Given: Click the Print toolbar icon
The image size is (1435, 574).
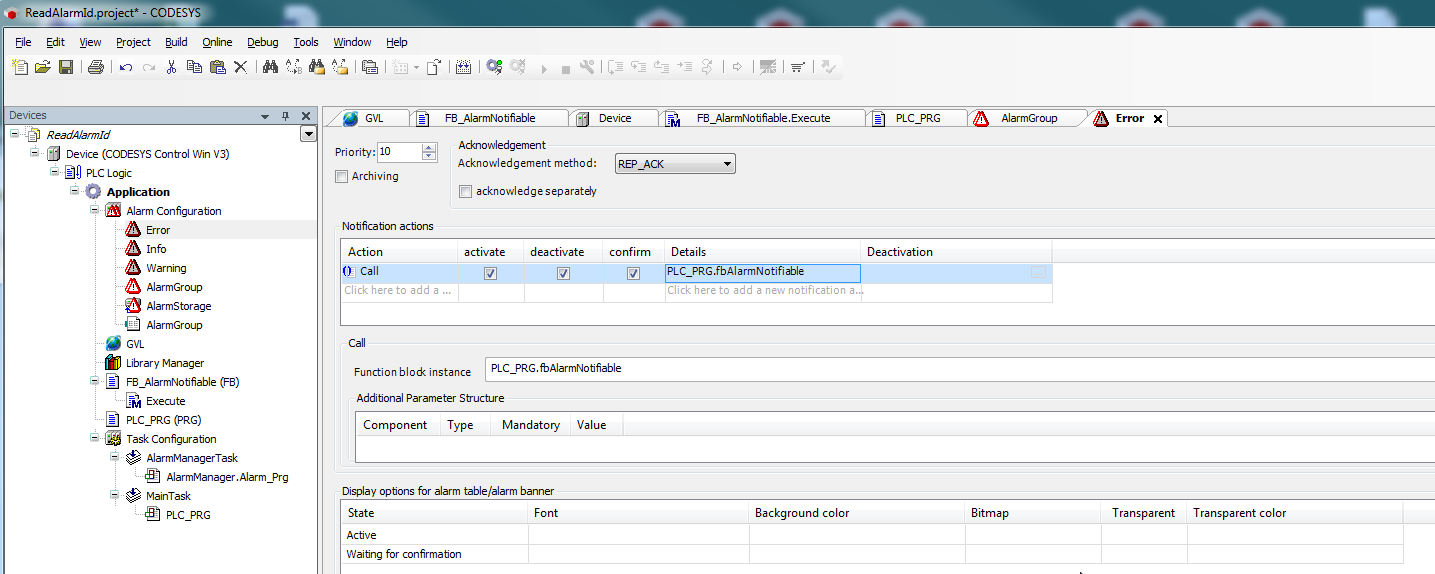Looking at the screenshot, I should click(95, 67).
